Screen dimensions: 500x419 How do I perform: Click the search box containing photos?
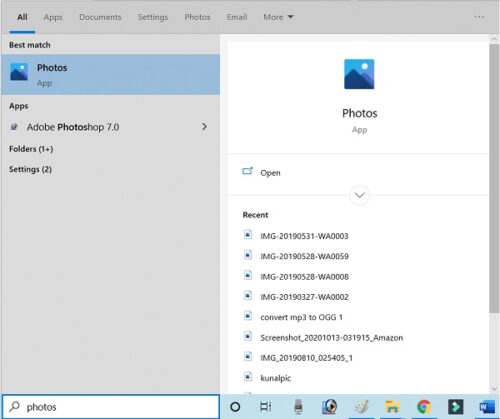coord(111,407)
